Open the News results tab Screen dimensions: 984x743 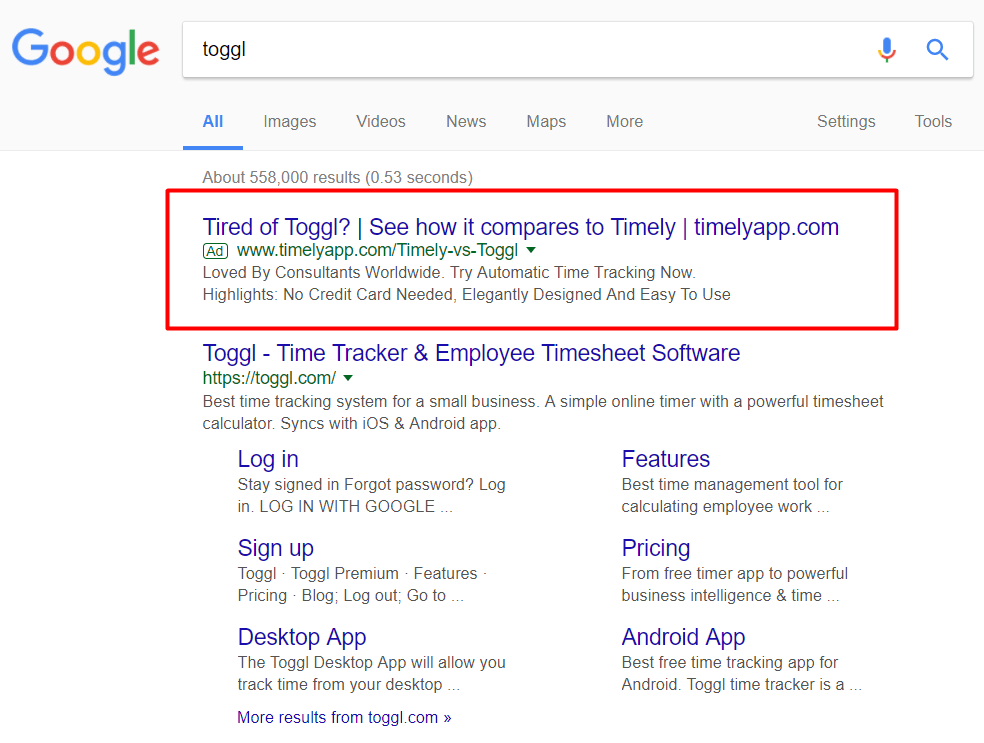466,121
